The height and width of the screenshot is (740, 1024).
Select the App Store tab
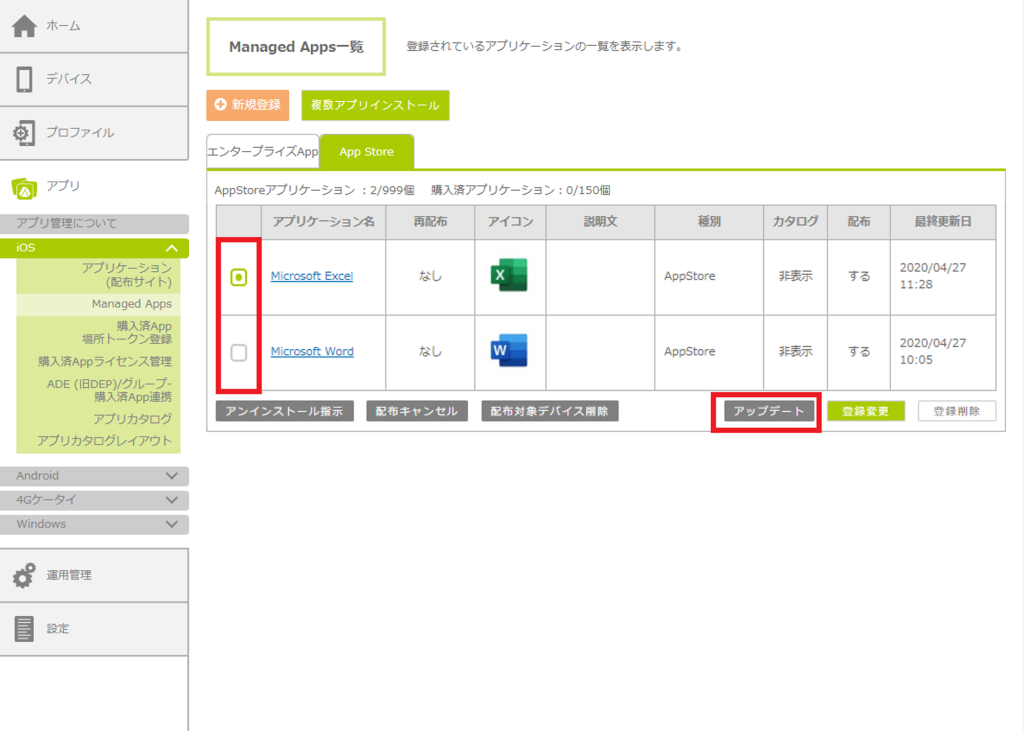click(x=366, y=152)
